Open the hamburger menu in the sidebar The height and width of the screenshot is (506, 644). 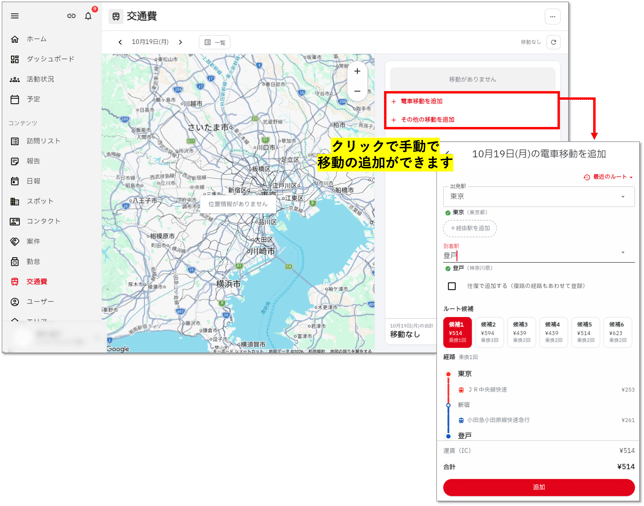(15, 16)
